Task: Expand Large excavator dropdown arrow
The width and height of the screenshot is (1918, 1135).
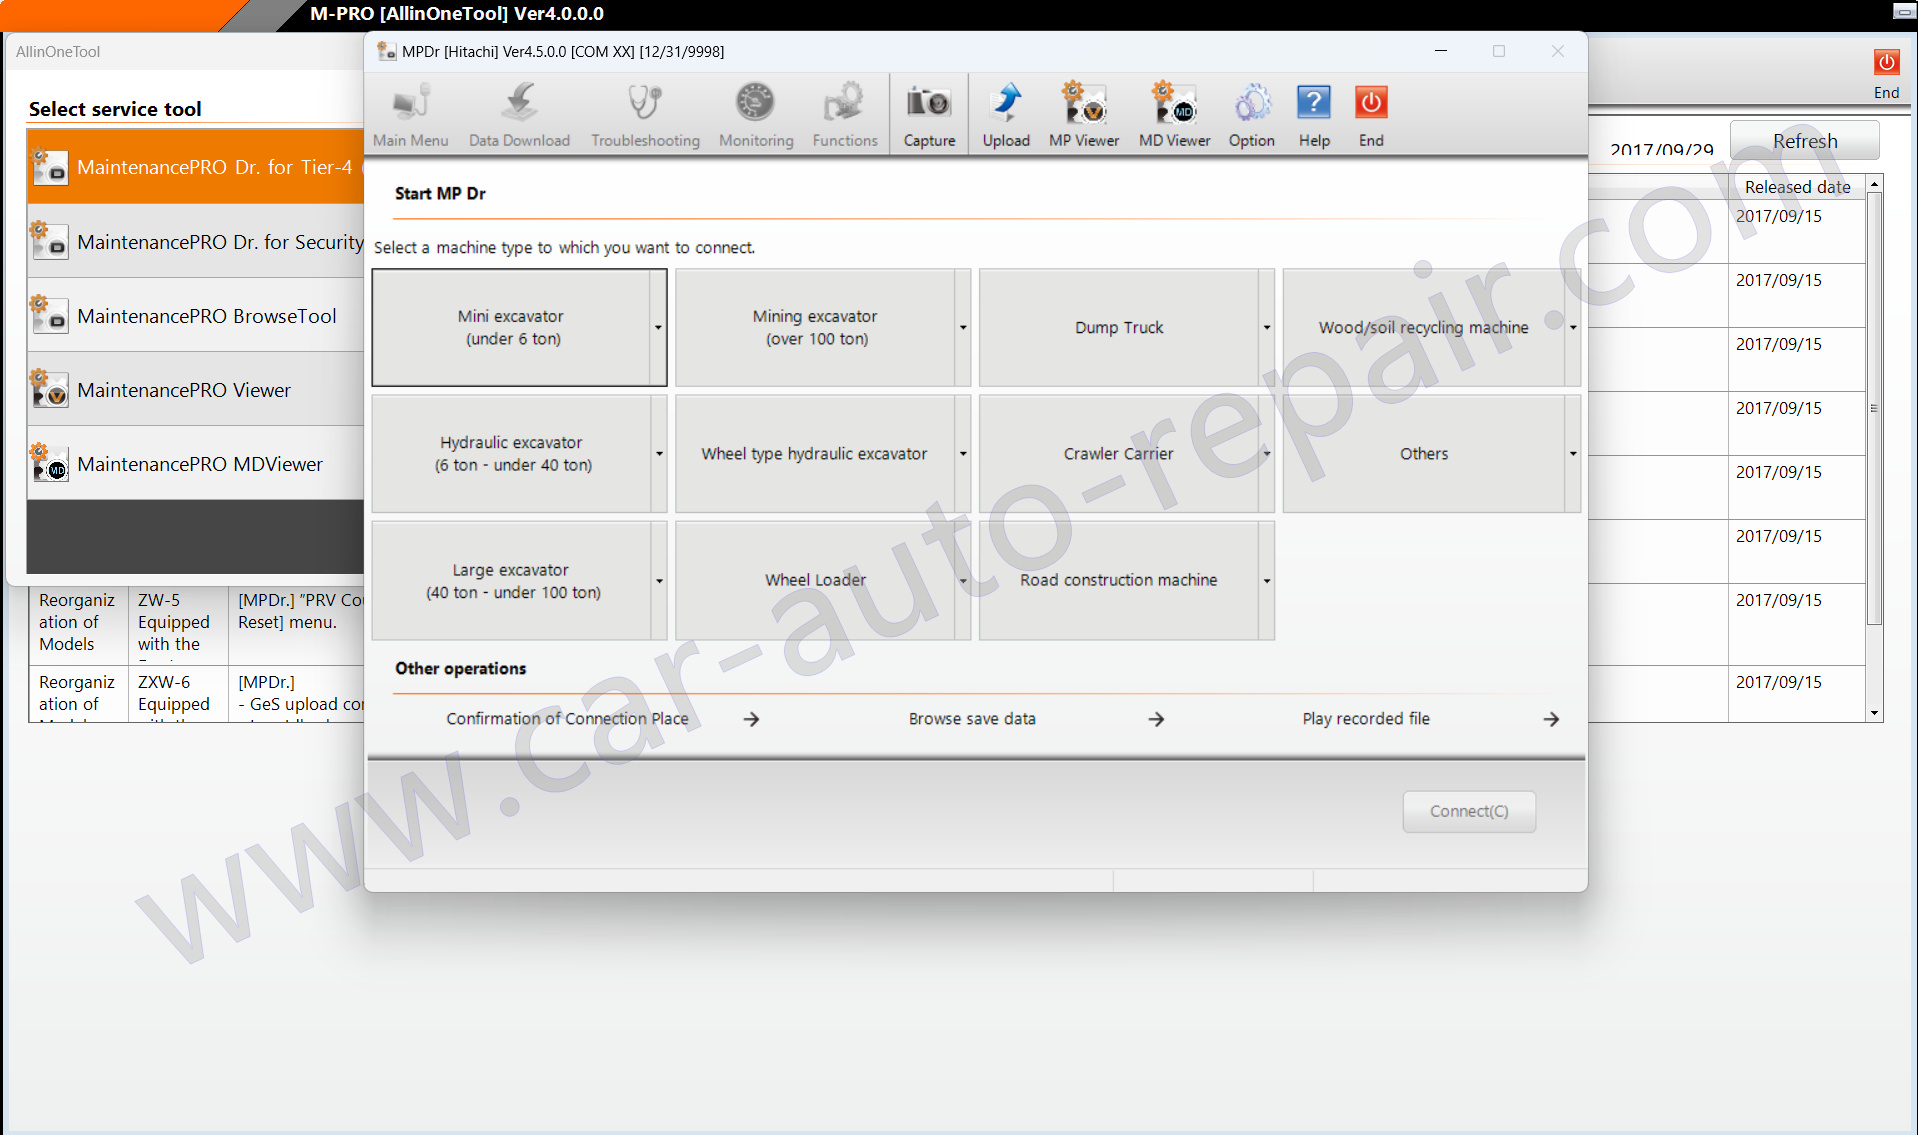Action: click(659, 581)
